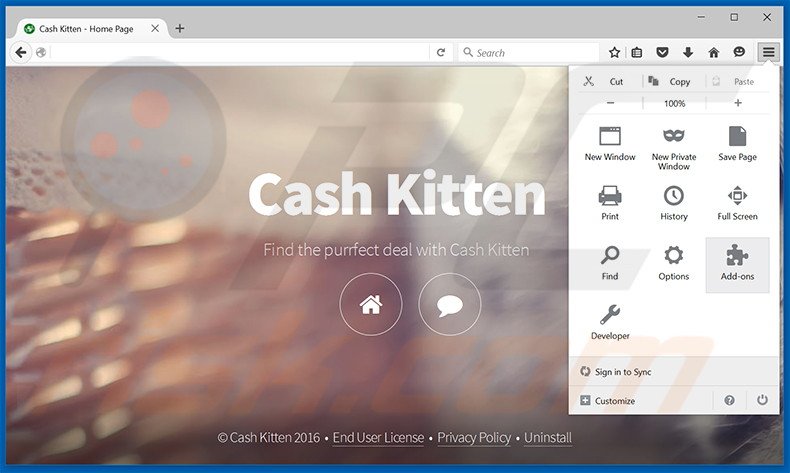
Task: Minimize the Firefox window
Action: (701, 18)
